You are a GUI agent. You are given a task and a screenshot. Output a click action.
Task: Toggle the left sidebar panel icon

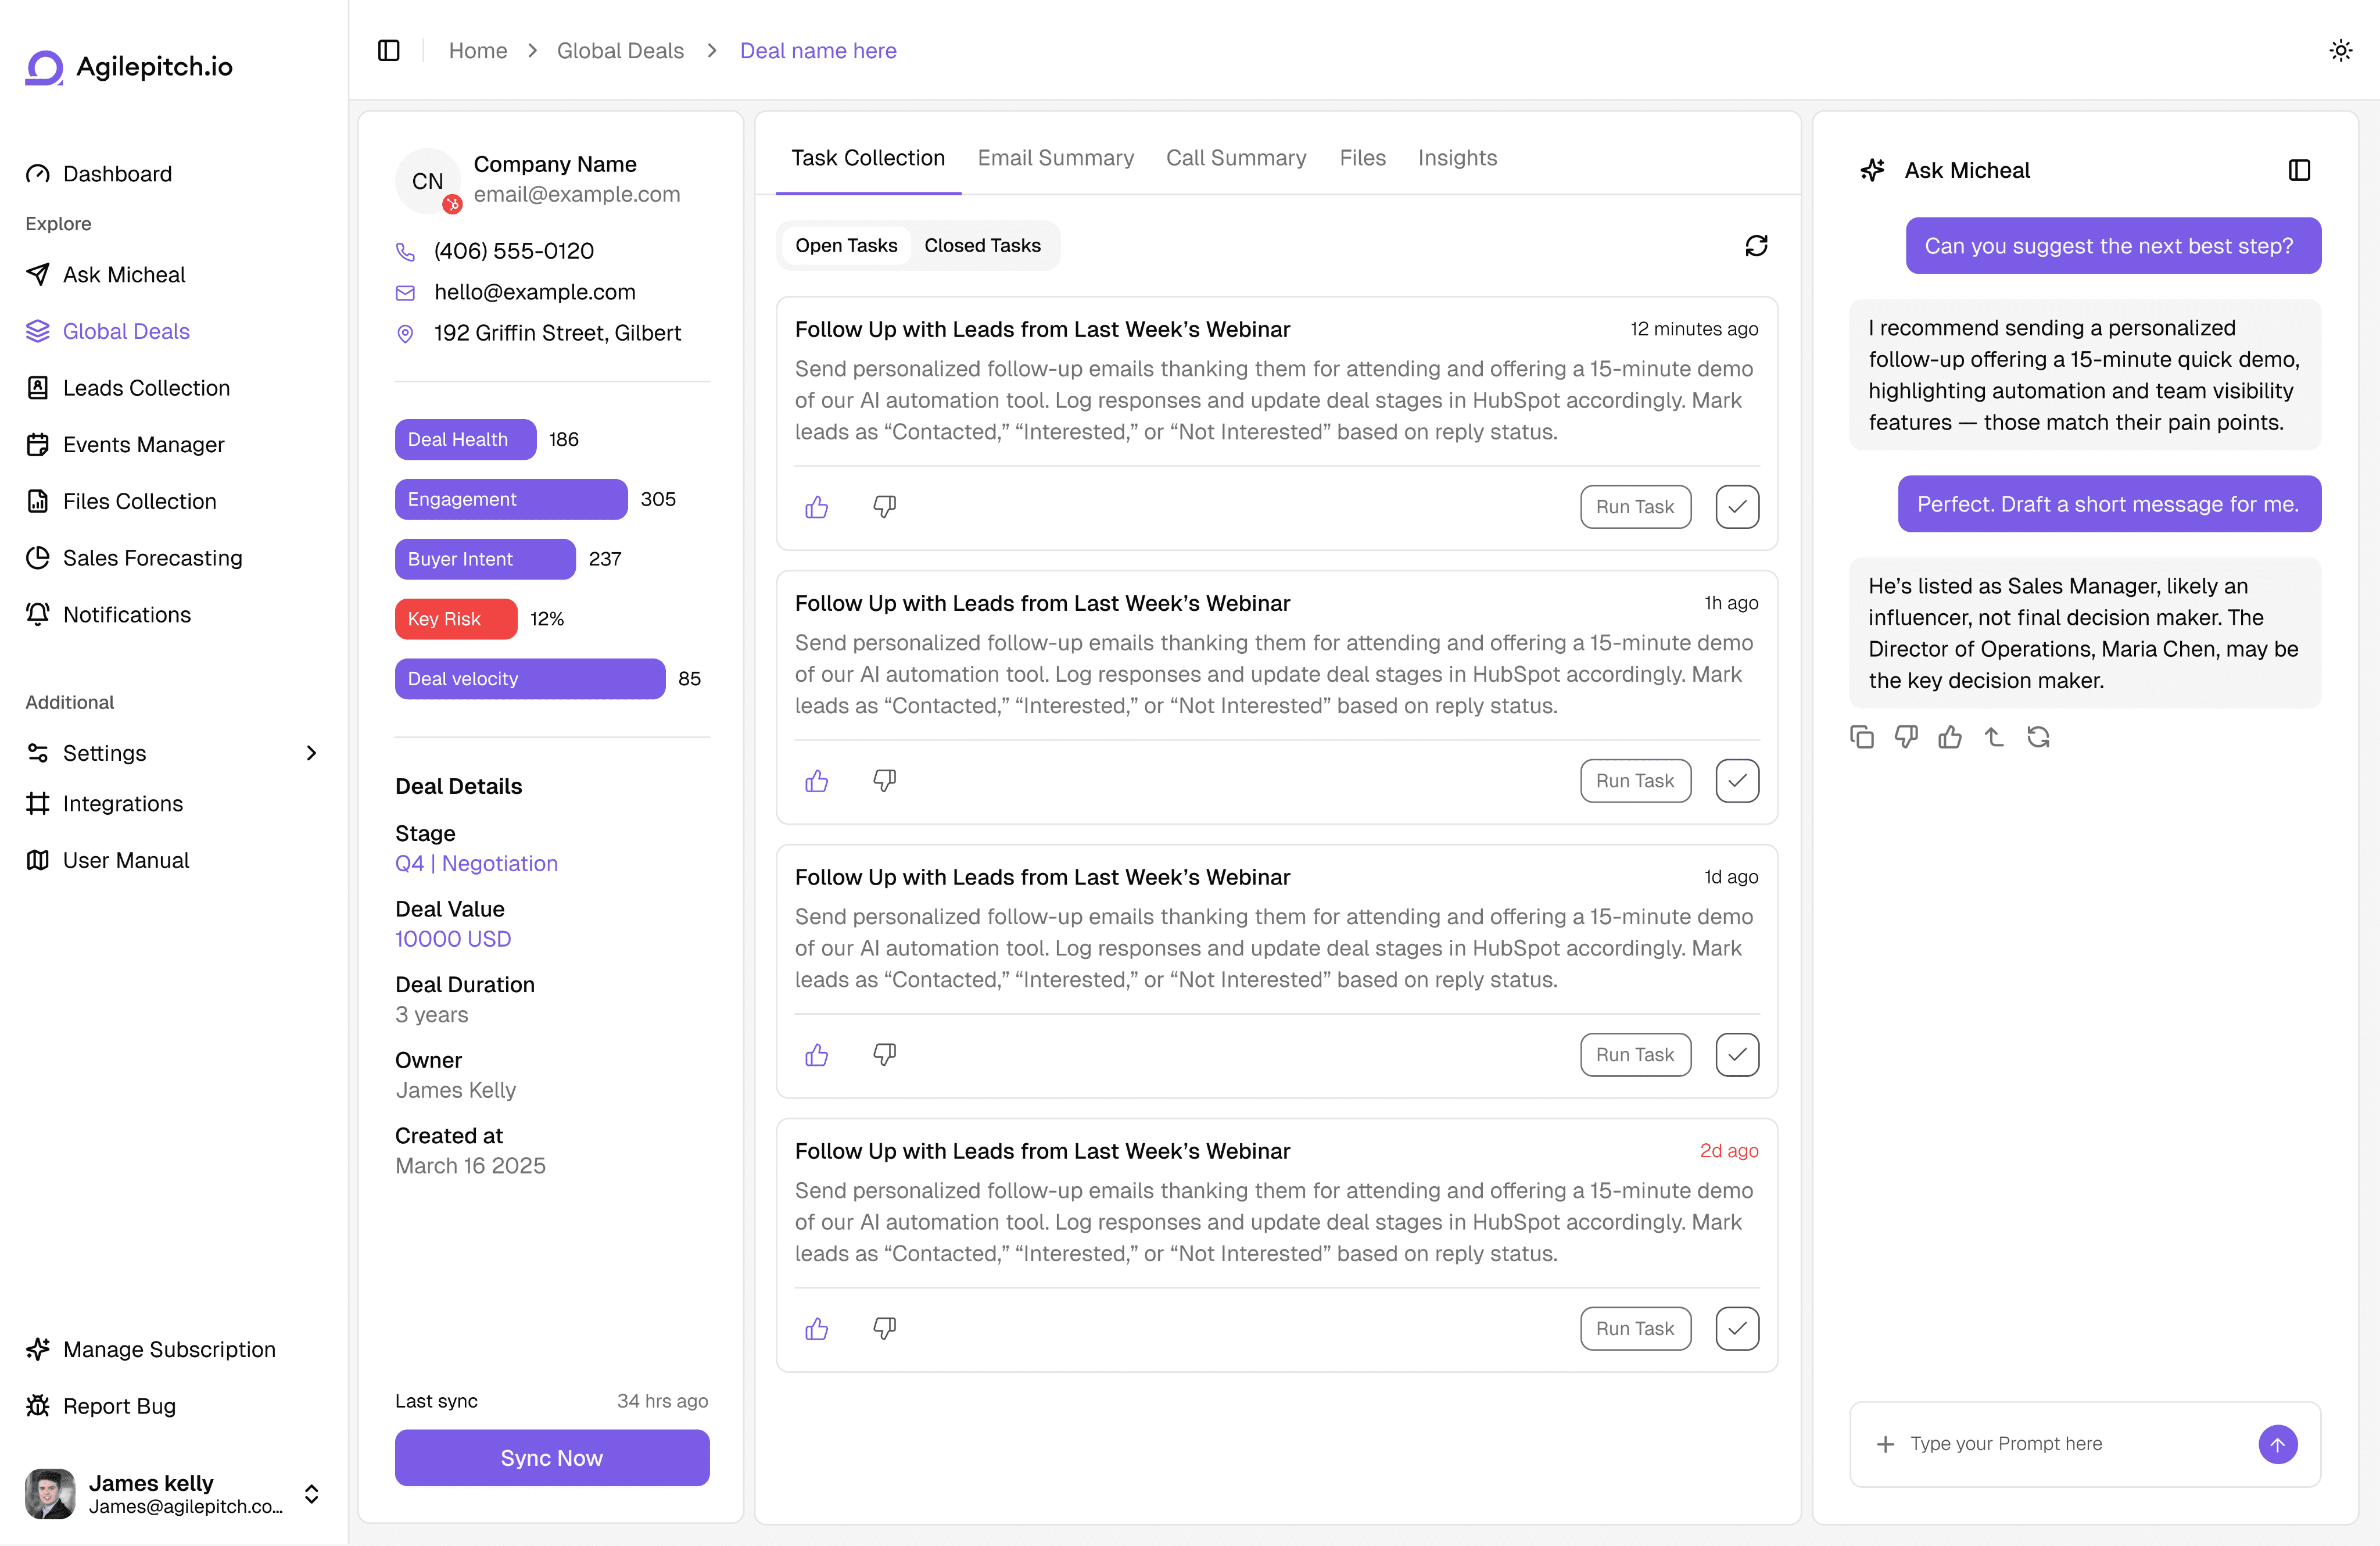click(x=389, y=50)
